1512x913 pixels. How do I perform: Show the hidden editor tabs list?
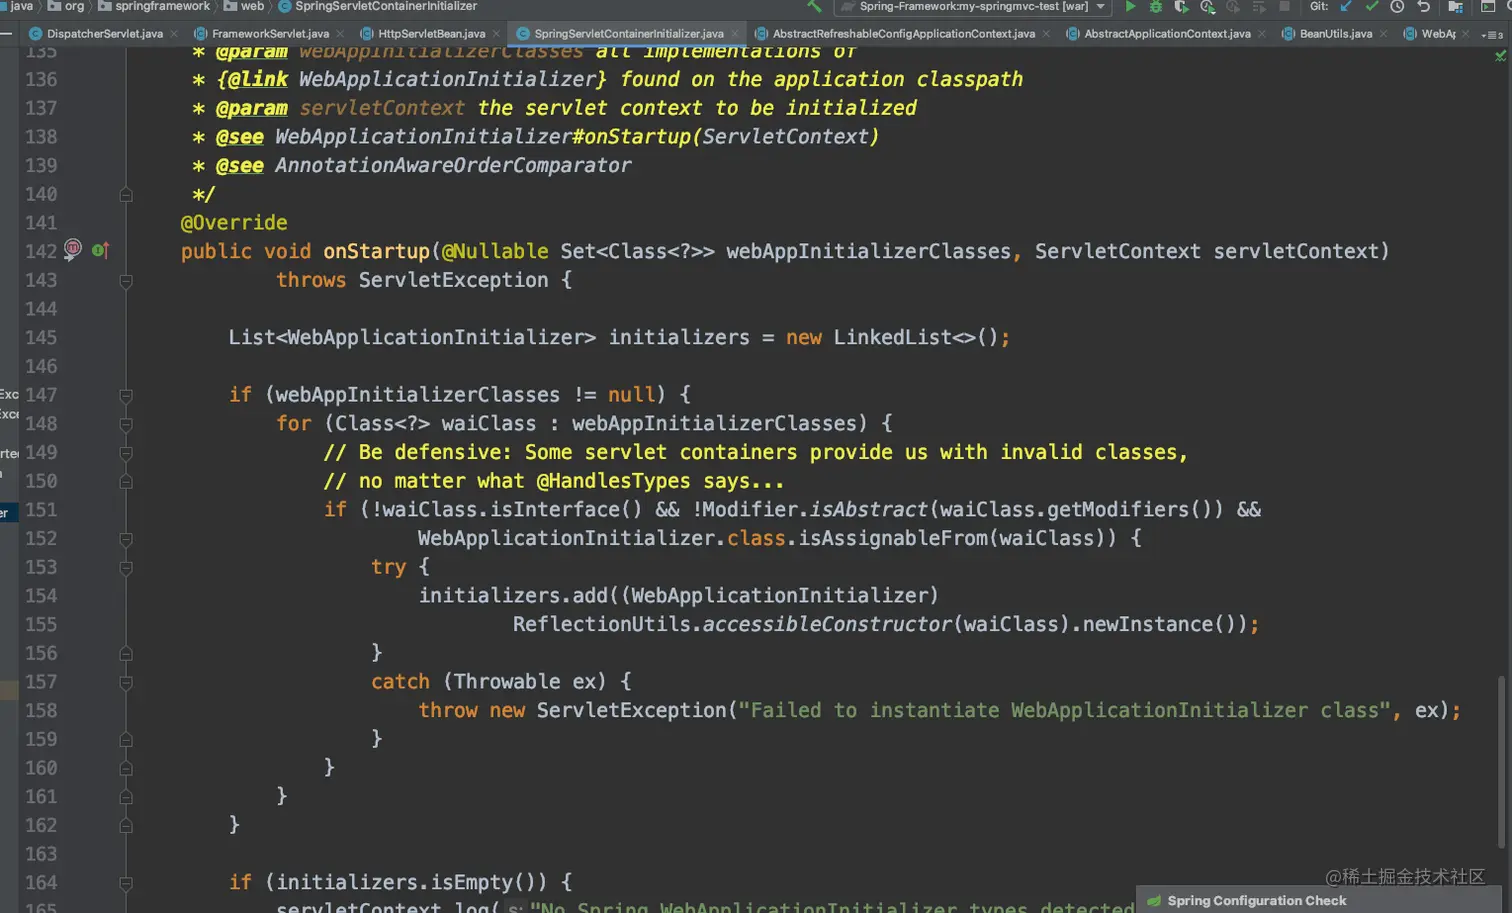tap(1494, 34)
